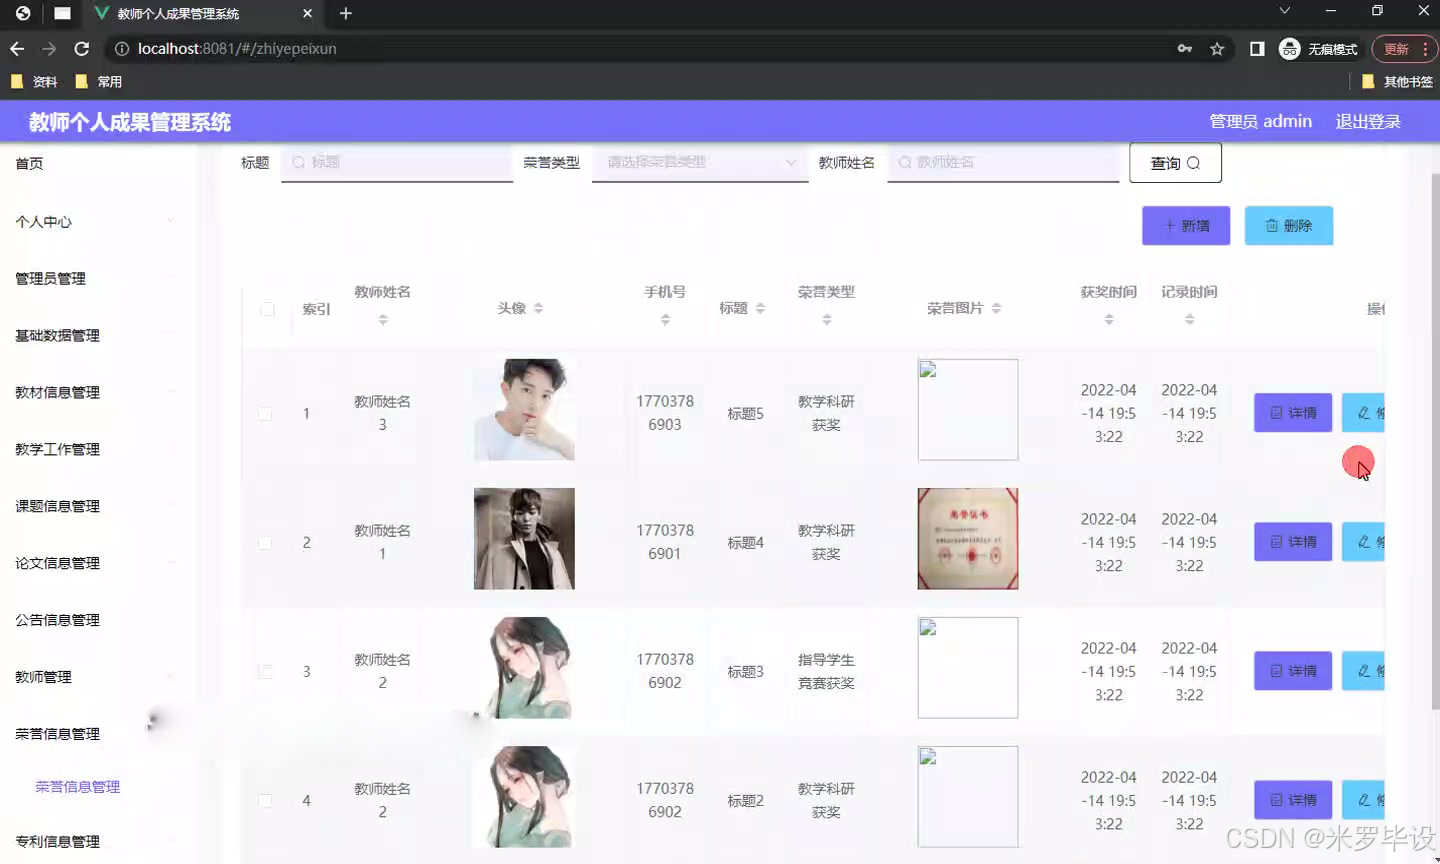Click the magnifier icon inside 查询 button
Viewport: 1440px width, 864px height.
coord(1192,162)
